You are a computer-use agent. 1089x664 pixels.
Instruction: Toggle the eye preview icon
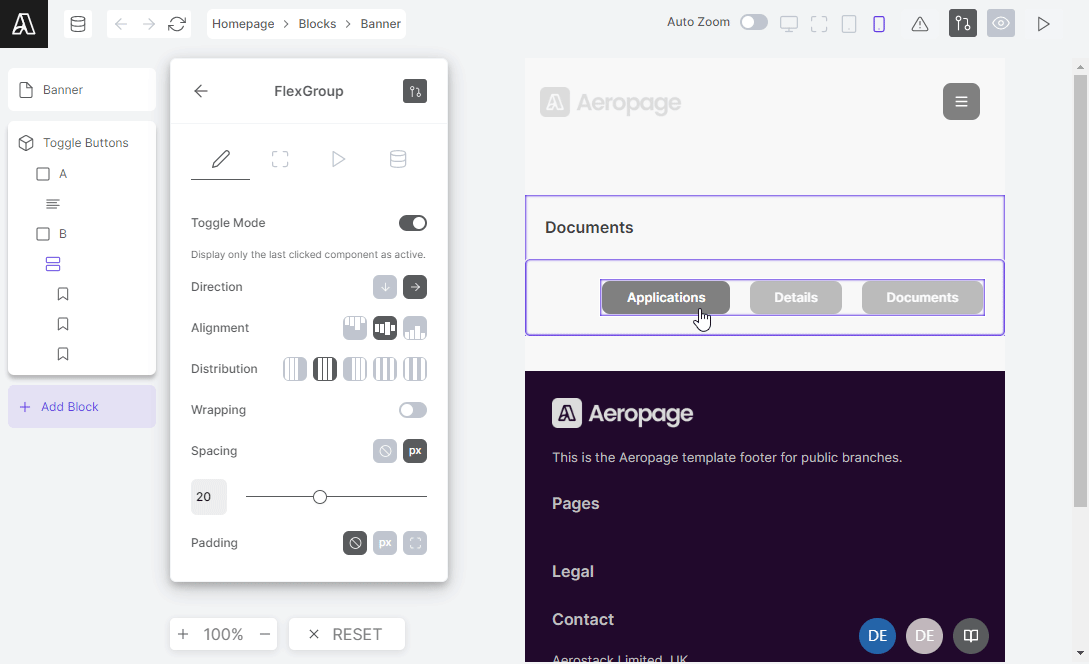click(1001, 24)
